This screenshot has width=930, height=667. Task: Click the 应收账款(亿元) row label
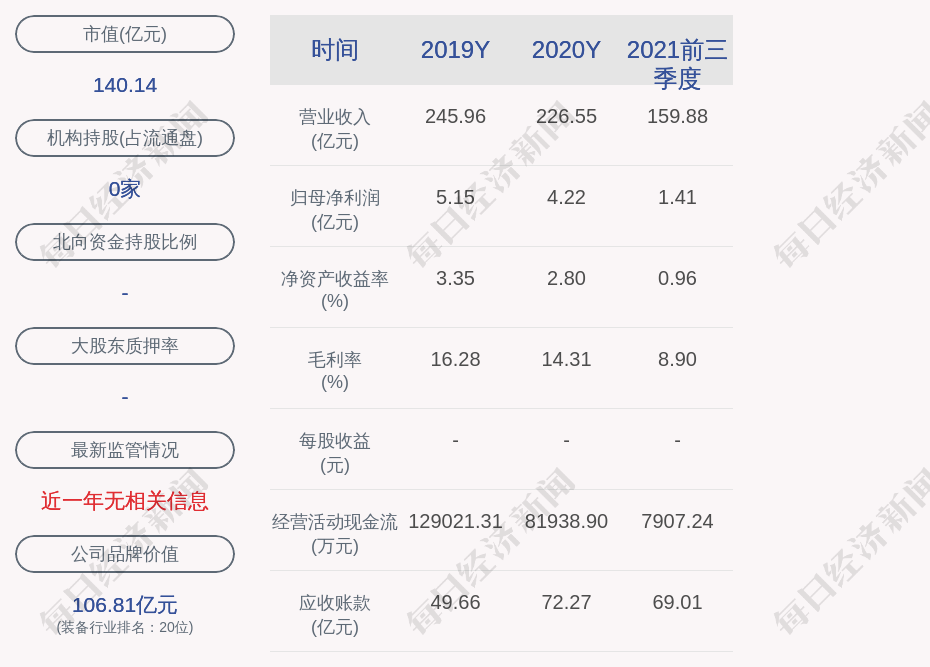pos(335,615)
